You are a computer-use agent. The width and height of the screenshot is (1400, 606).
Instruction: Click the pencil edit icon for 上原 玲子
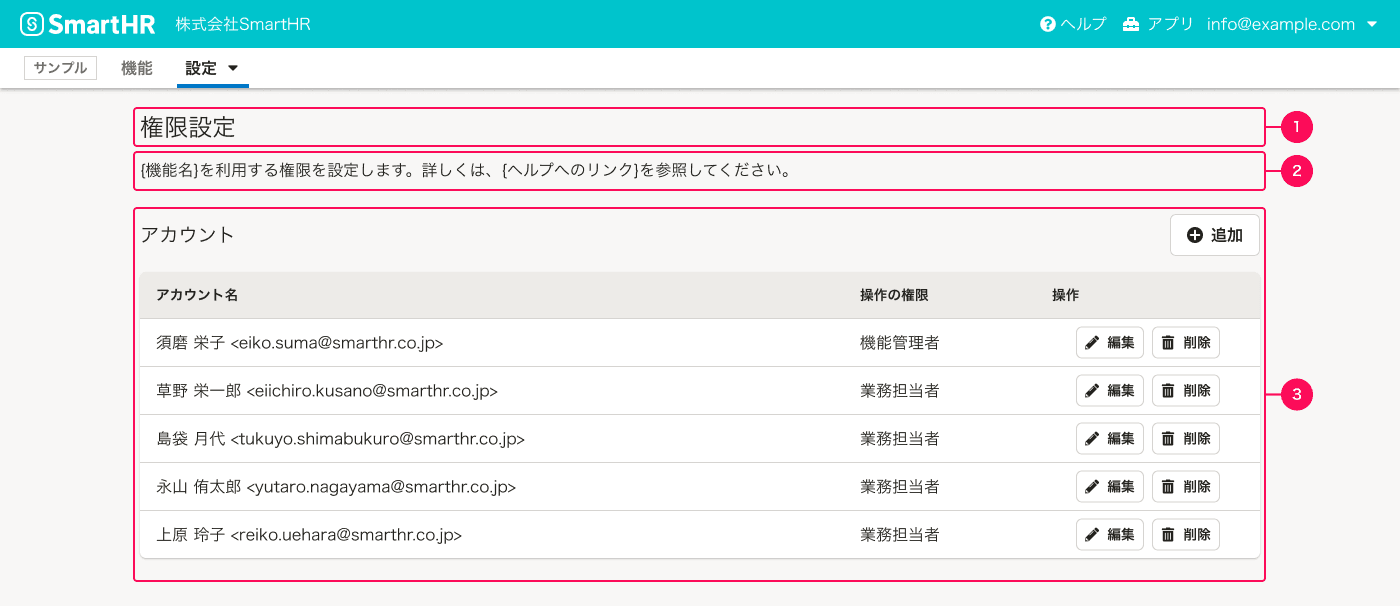(x=1091, y=534)
